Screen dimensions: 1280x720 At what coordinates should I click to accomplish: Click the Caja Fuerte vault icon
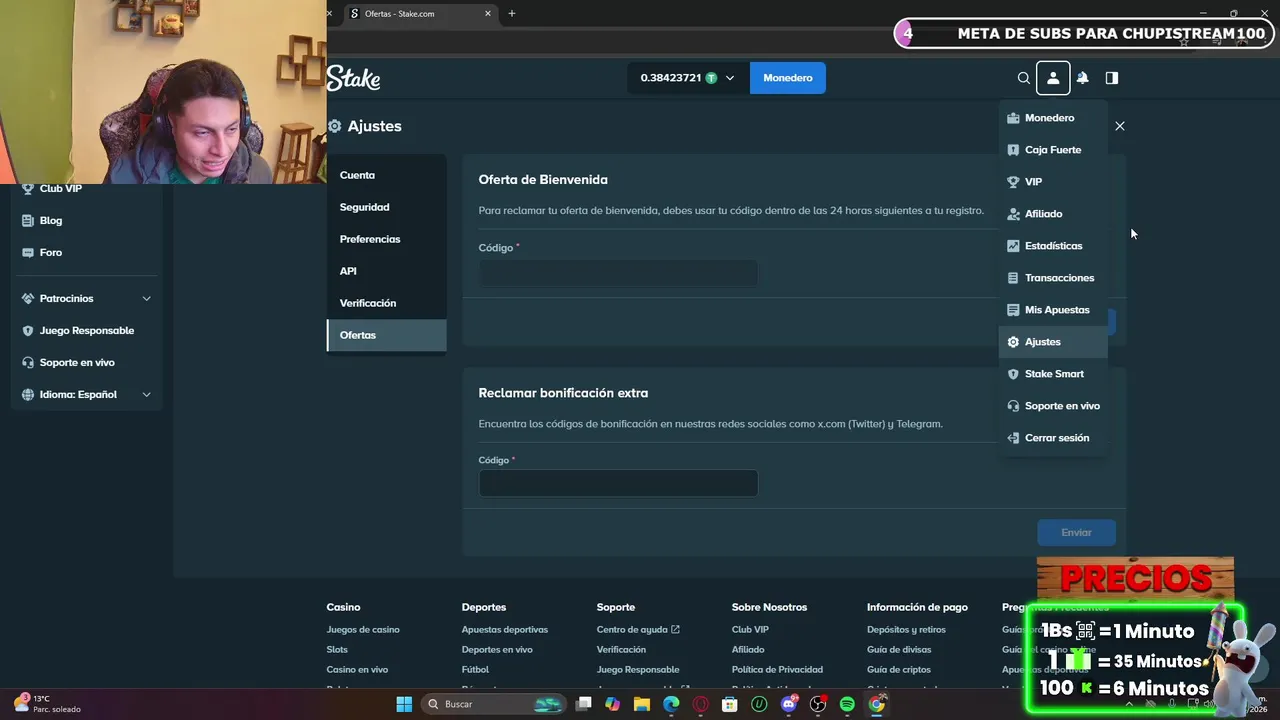tap(1013, 150)
